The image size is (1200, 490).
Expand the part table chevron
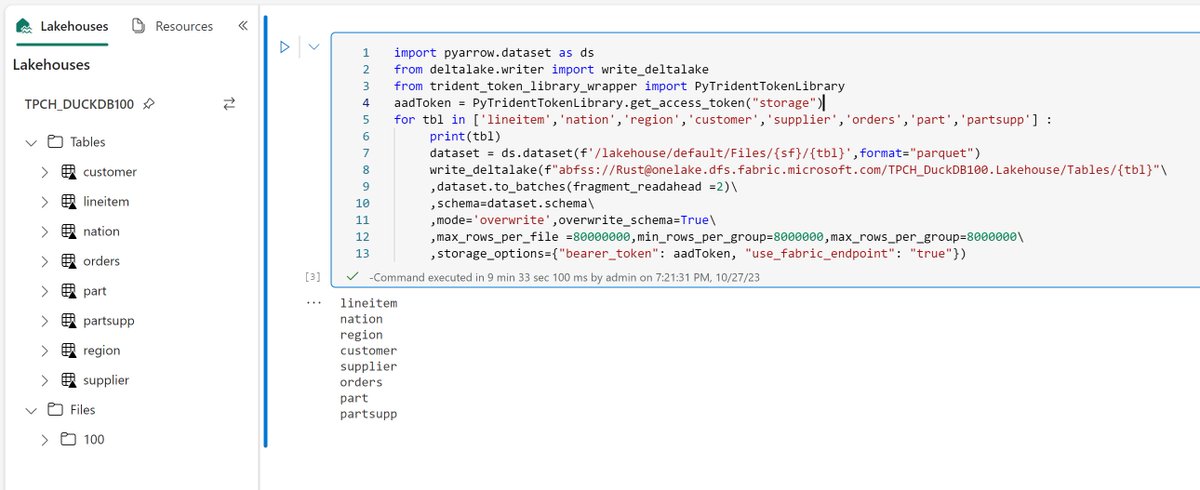point(45,291)
